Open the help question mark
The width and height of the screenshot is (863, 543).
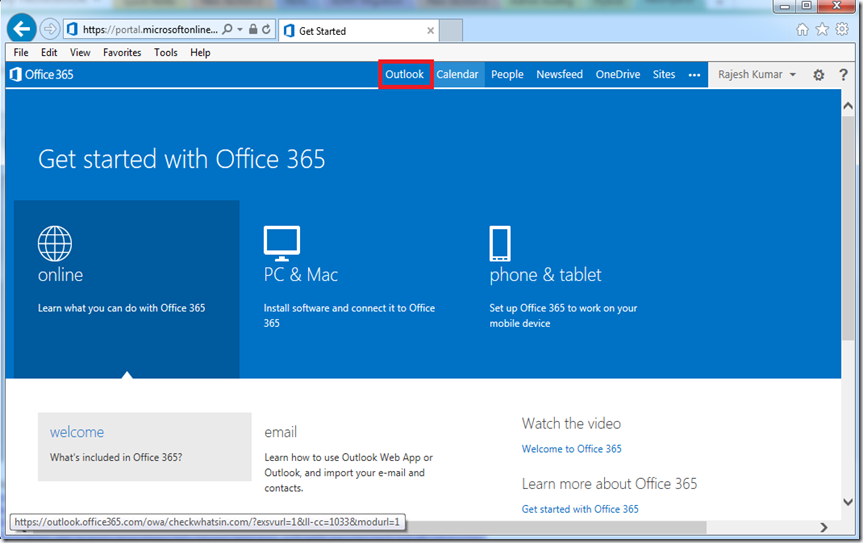tap(843, 75)
